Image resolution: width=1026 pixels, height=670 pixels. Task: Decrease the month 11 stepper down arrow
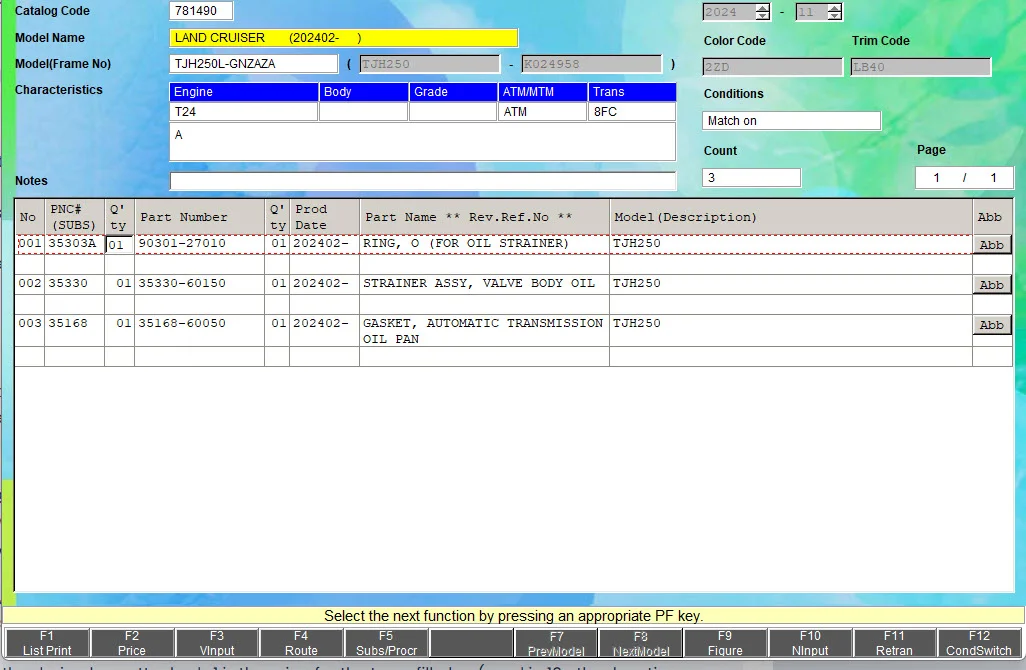tap(834, 16)
